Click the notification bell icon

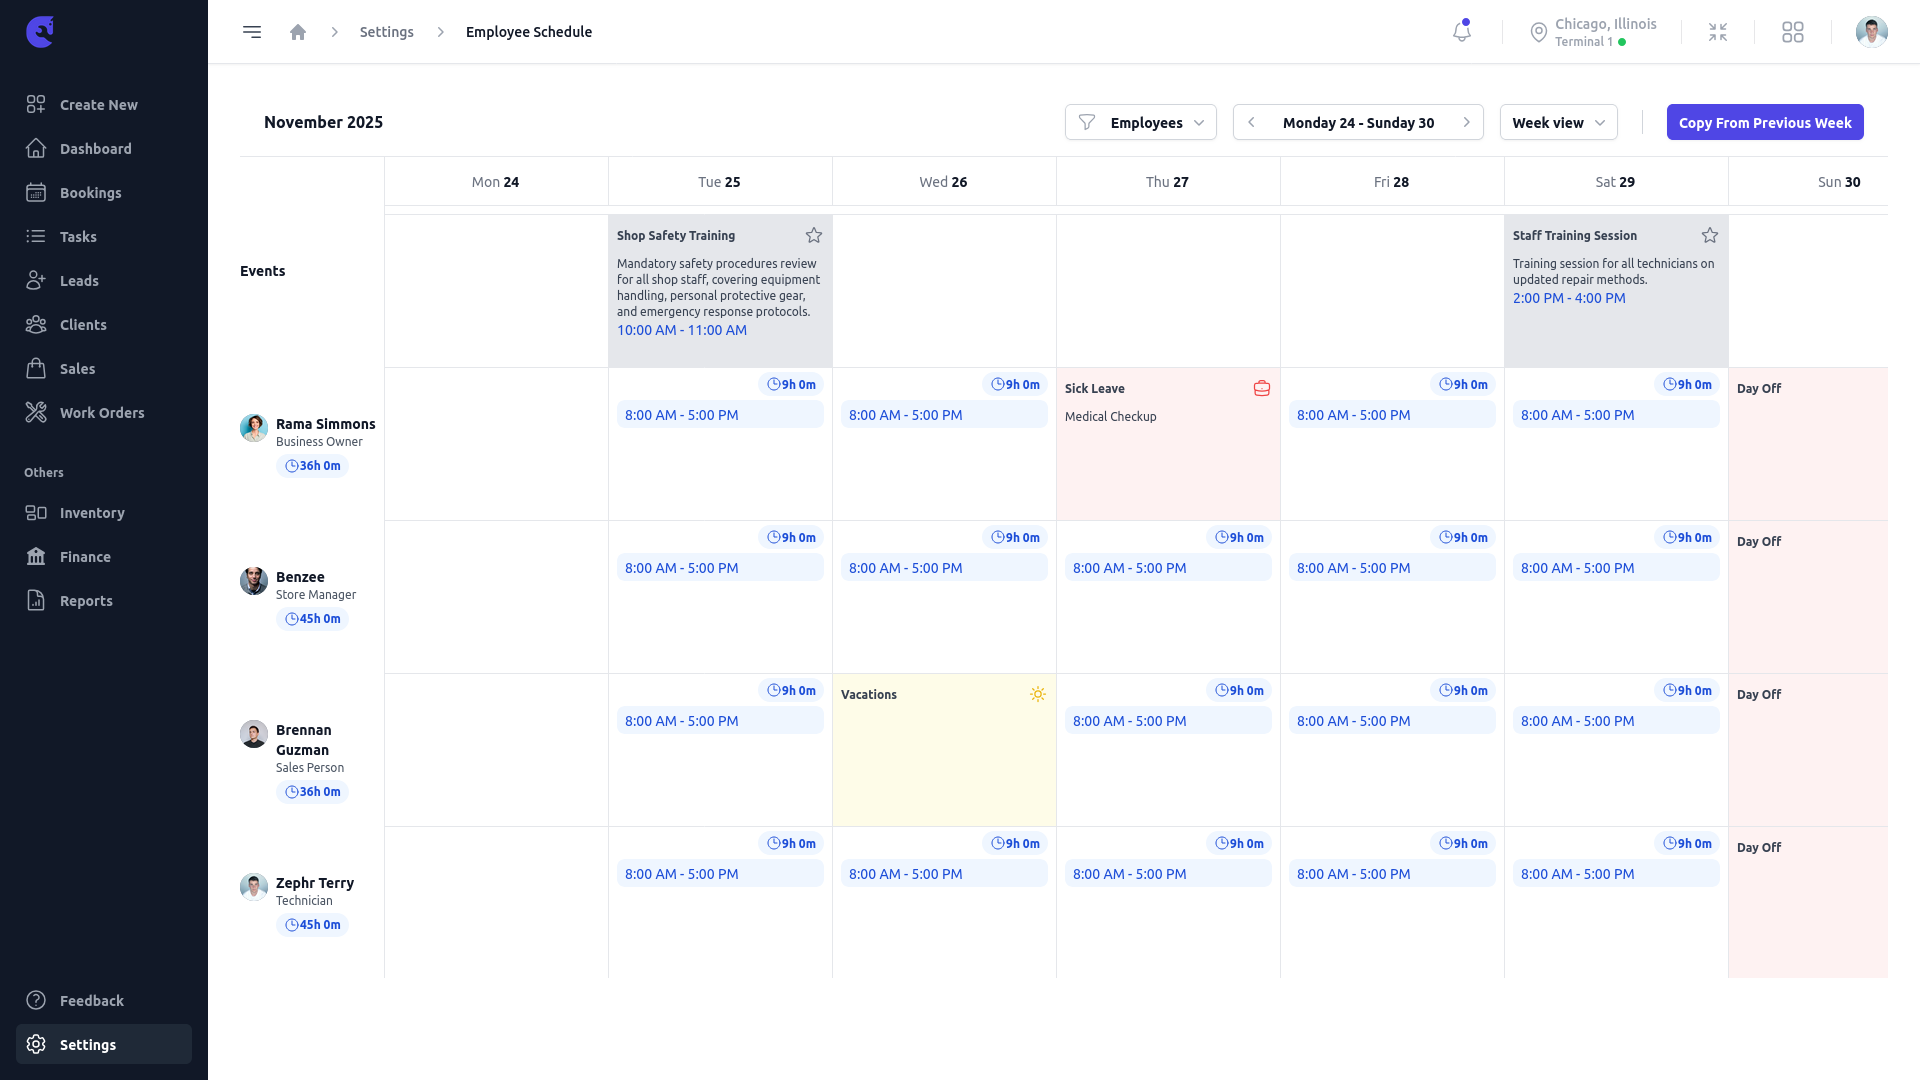click(1461, 32)
